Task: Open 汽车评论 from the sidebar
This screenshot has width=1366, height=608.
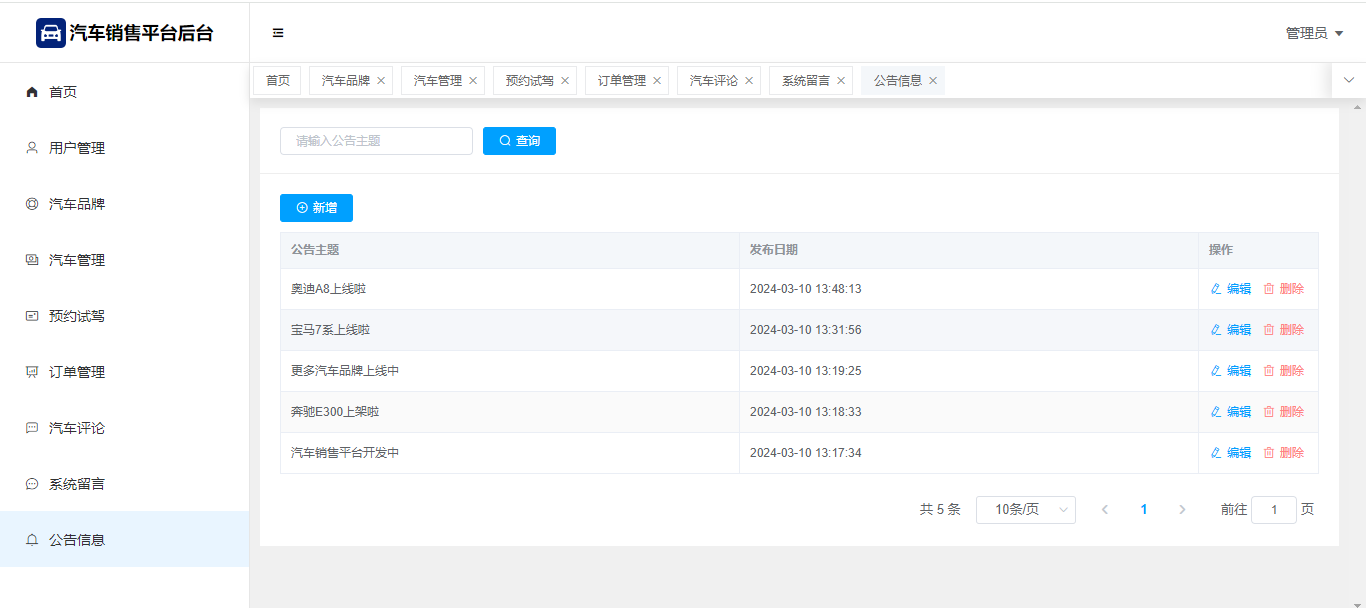Action: click(77, 428)
